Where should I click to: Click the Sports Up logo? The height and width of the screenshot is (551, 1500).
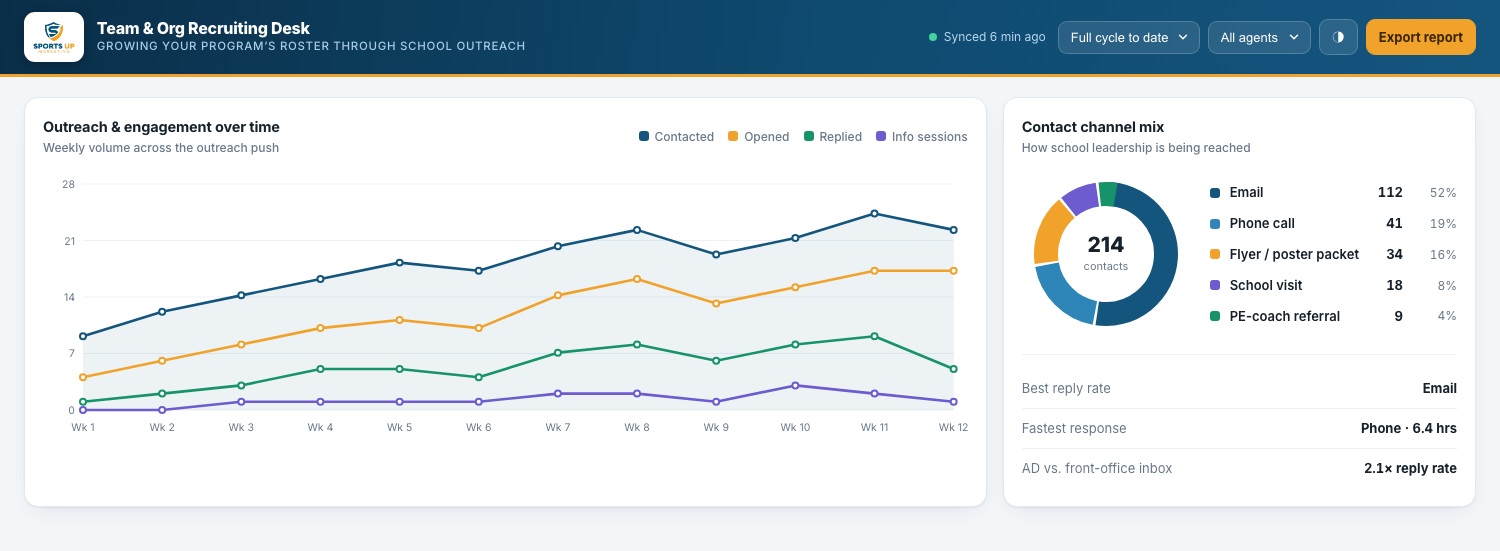(54, 37)
